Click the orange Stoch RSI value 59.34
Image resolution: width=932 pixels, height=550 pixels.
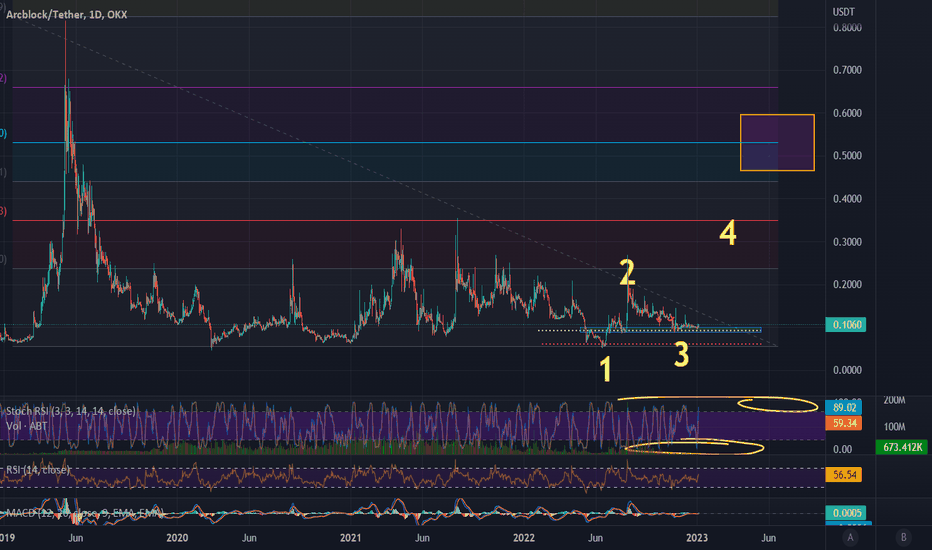(843, 423)
